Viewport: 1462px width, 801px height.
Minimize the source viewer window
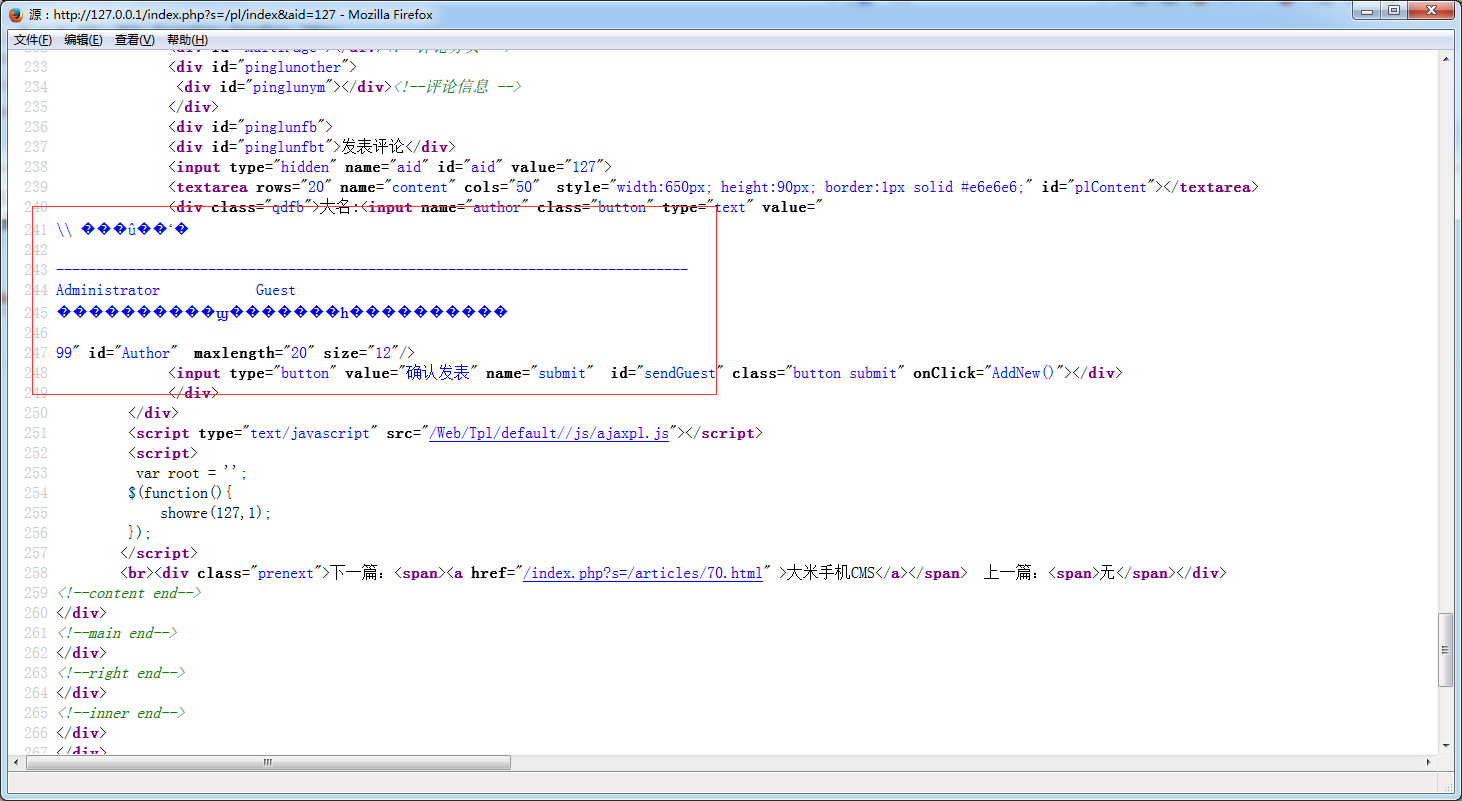(x=1366, y=11)
